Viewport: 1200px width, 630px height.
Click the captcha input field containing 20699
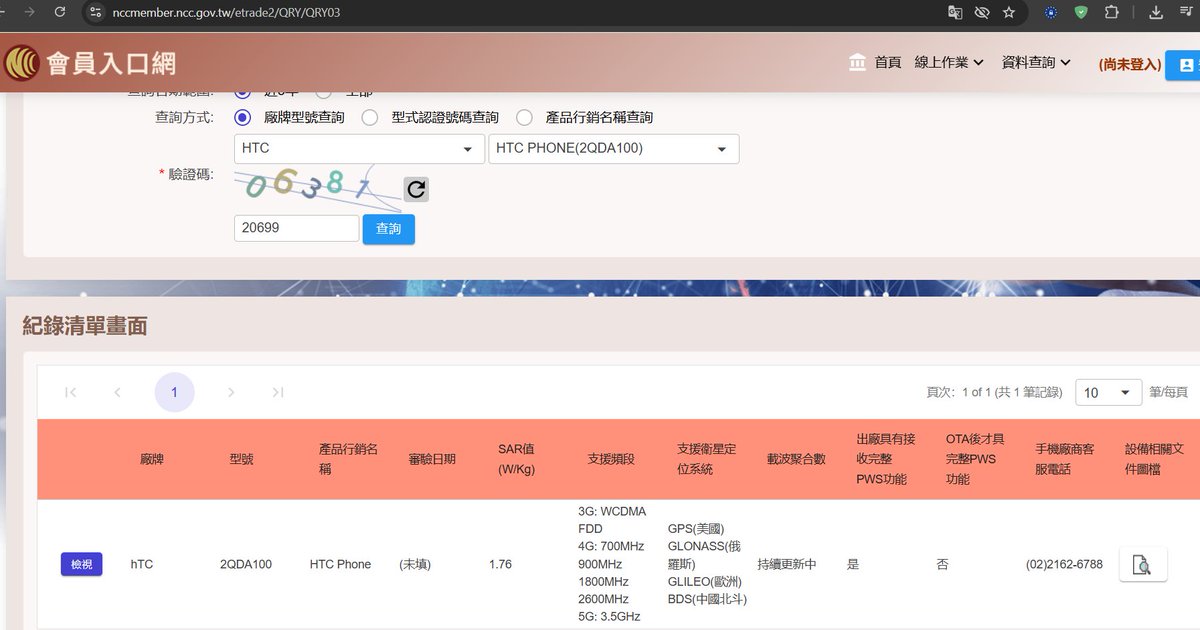296,228
